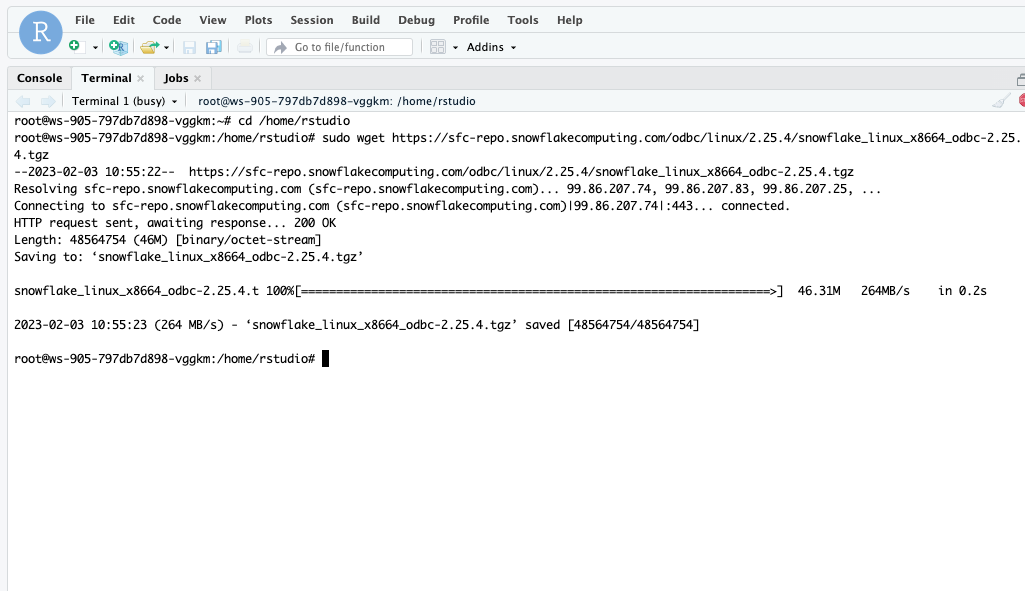The image size is (1025, 591).
Task: Click the workspace panes grid icon
Action: [437, 47]
